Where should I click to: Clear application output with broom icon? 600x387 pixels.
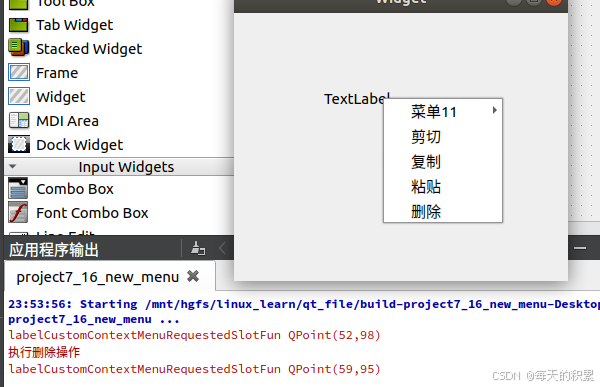[198, 249]
